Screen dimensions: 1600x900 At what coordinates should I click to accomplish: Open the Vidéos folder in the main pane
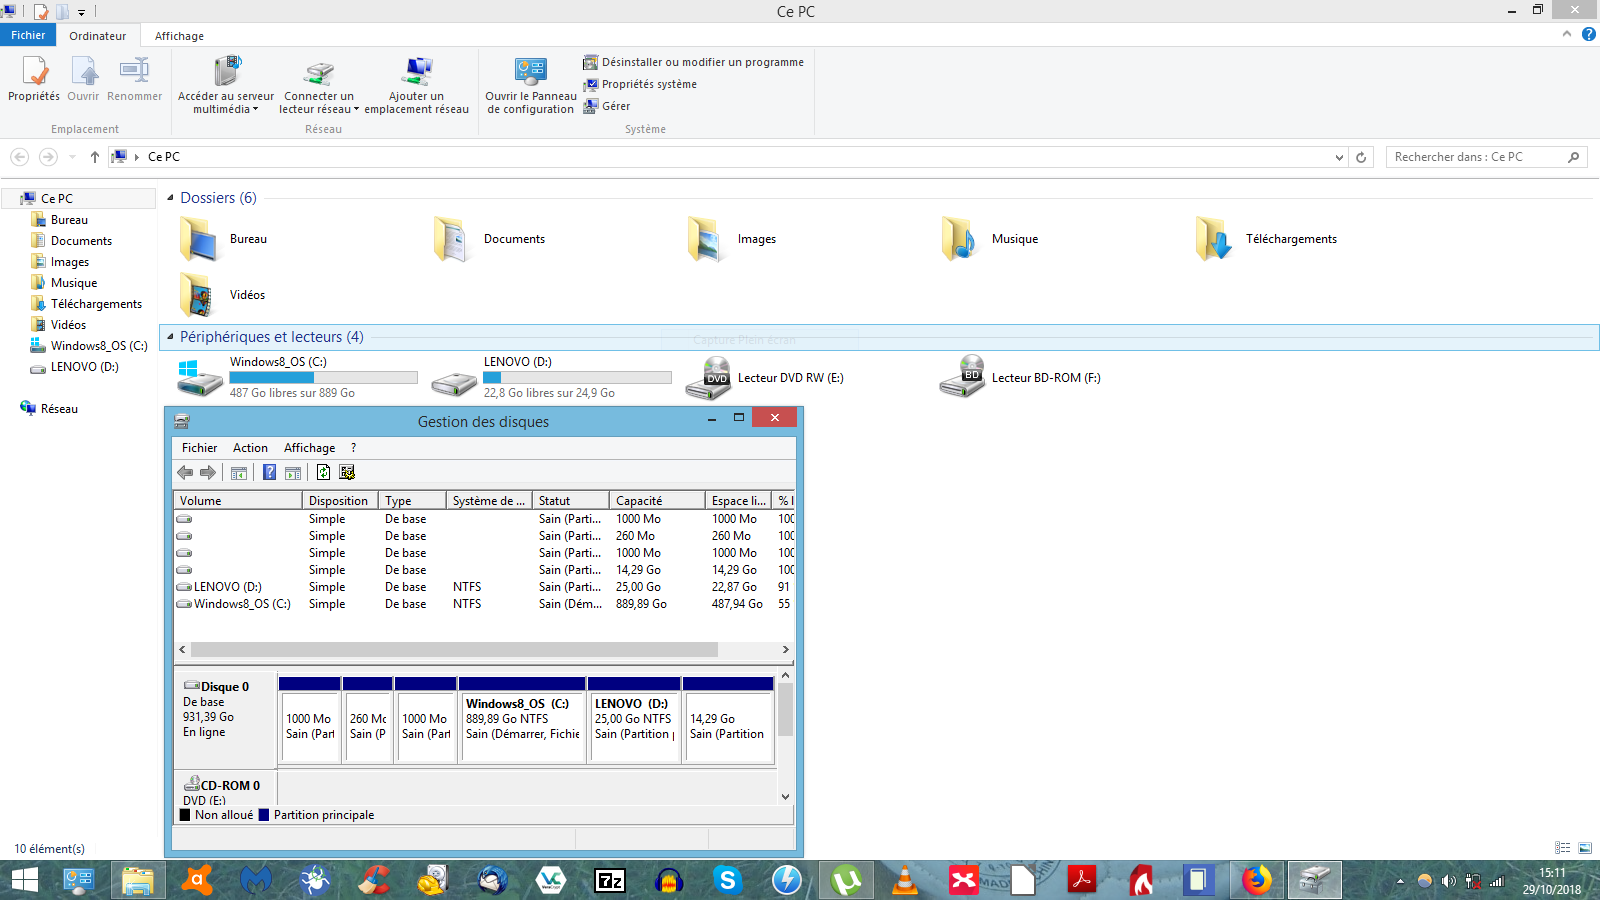[x=222, y=295]
